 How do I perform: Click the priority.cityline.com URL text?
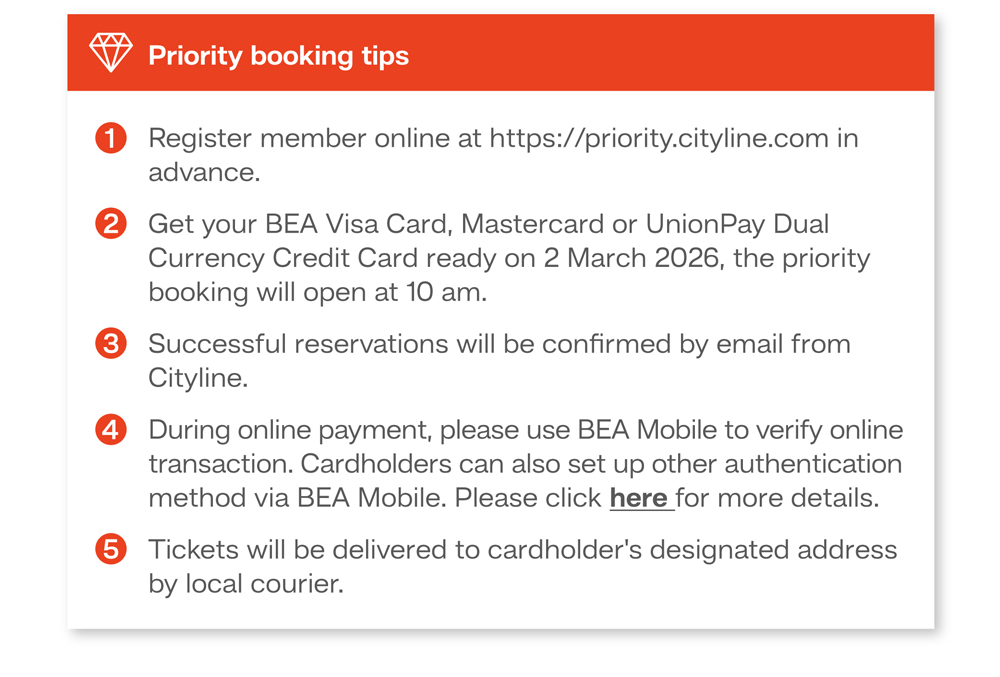click(659, 138)
